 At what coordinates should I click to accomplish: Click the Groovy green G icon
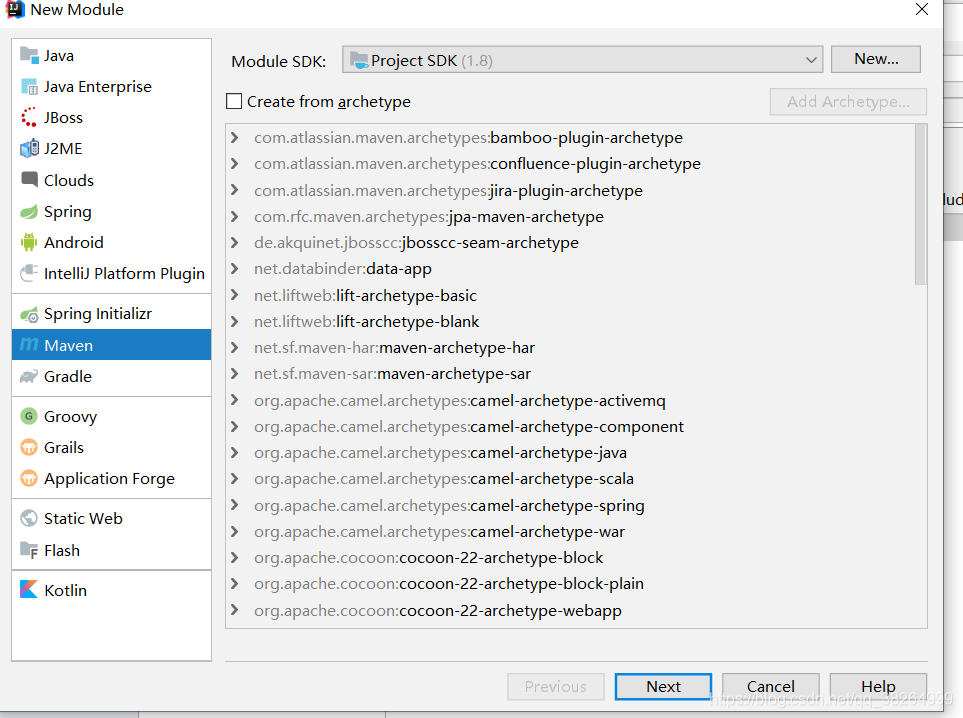coord(29,416)
